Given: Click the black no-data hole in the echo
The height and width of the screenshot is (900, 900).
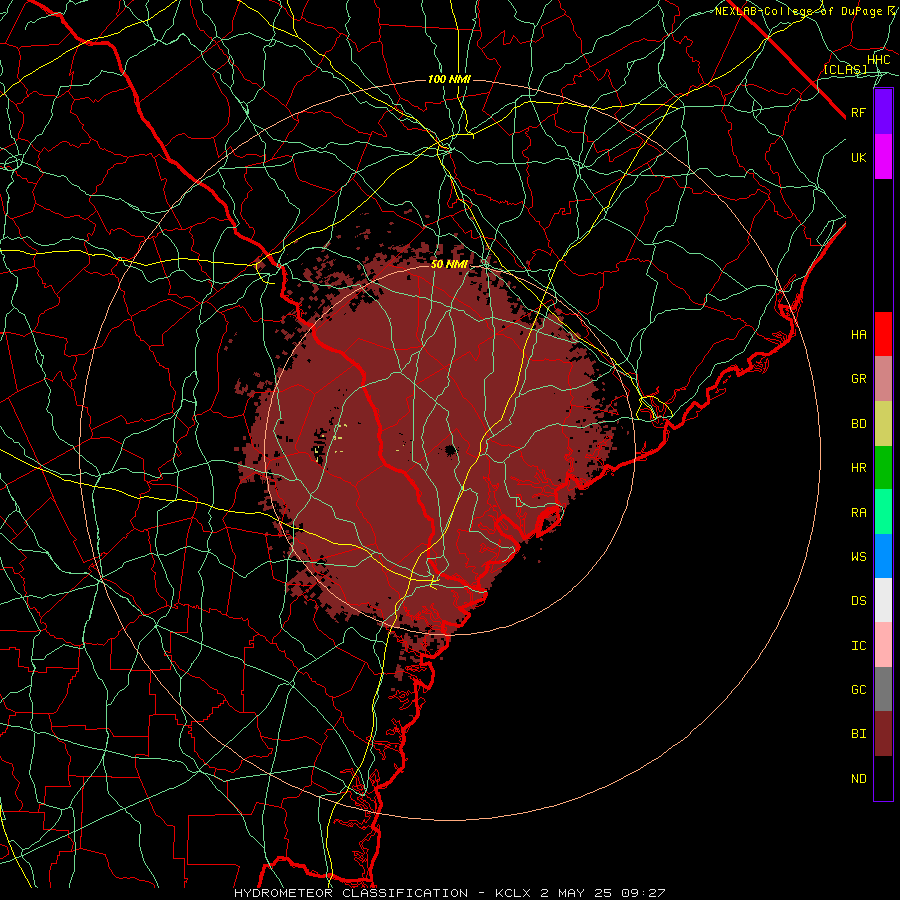Looking at the screenshot, I should (450, 451).
